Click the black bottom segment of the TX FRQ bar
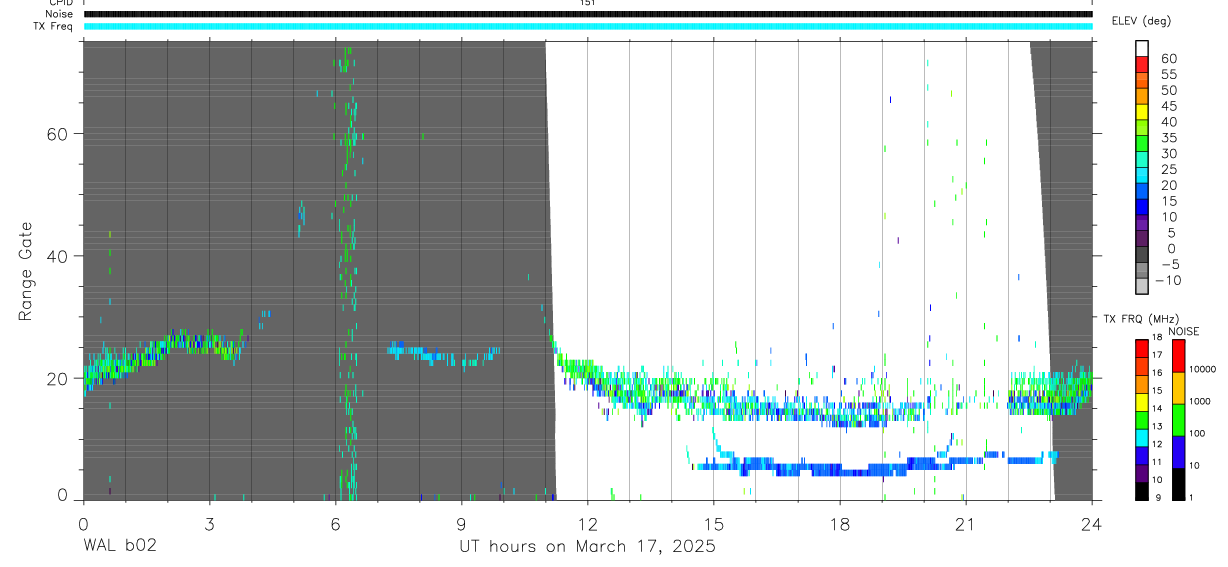The image size is (1228, 567). (x=1142, y=491)
